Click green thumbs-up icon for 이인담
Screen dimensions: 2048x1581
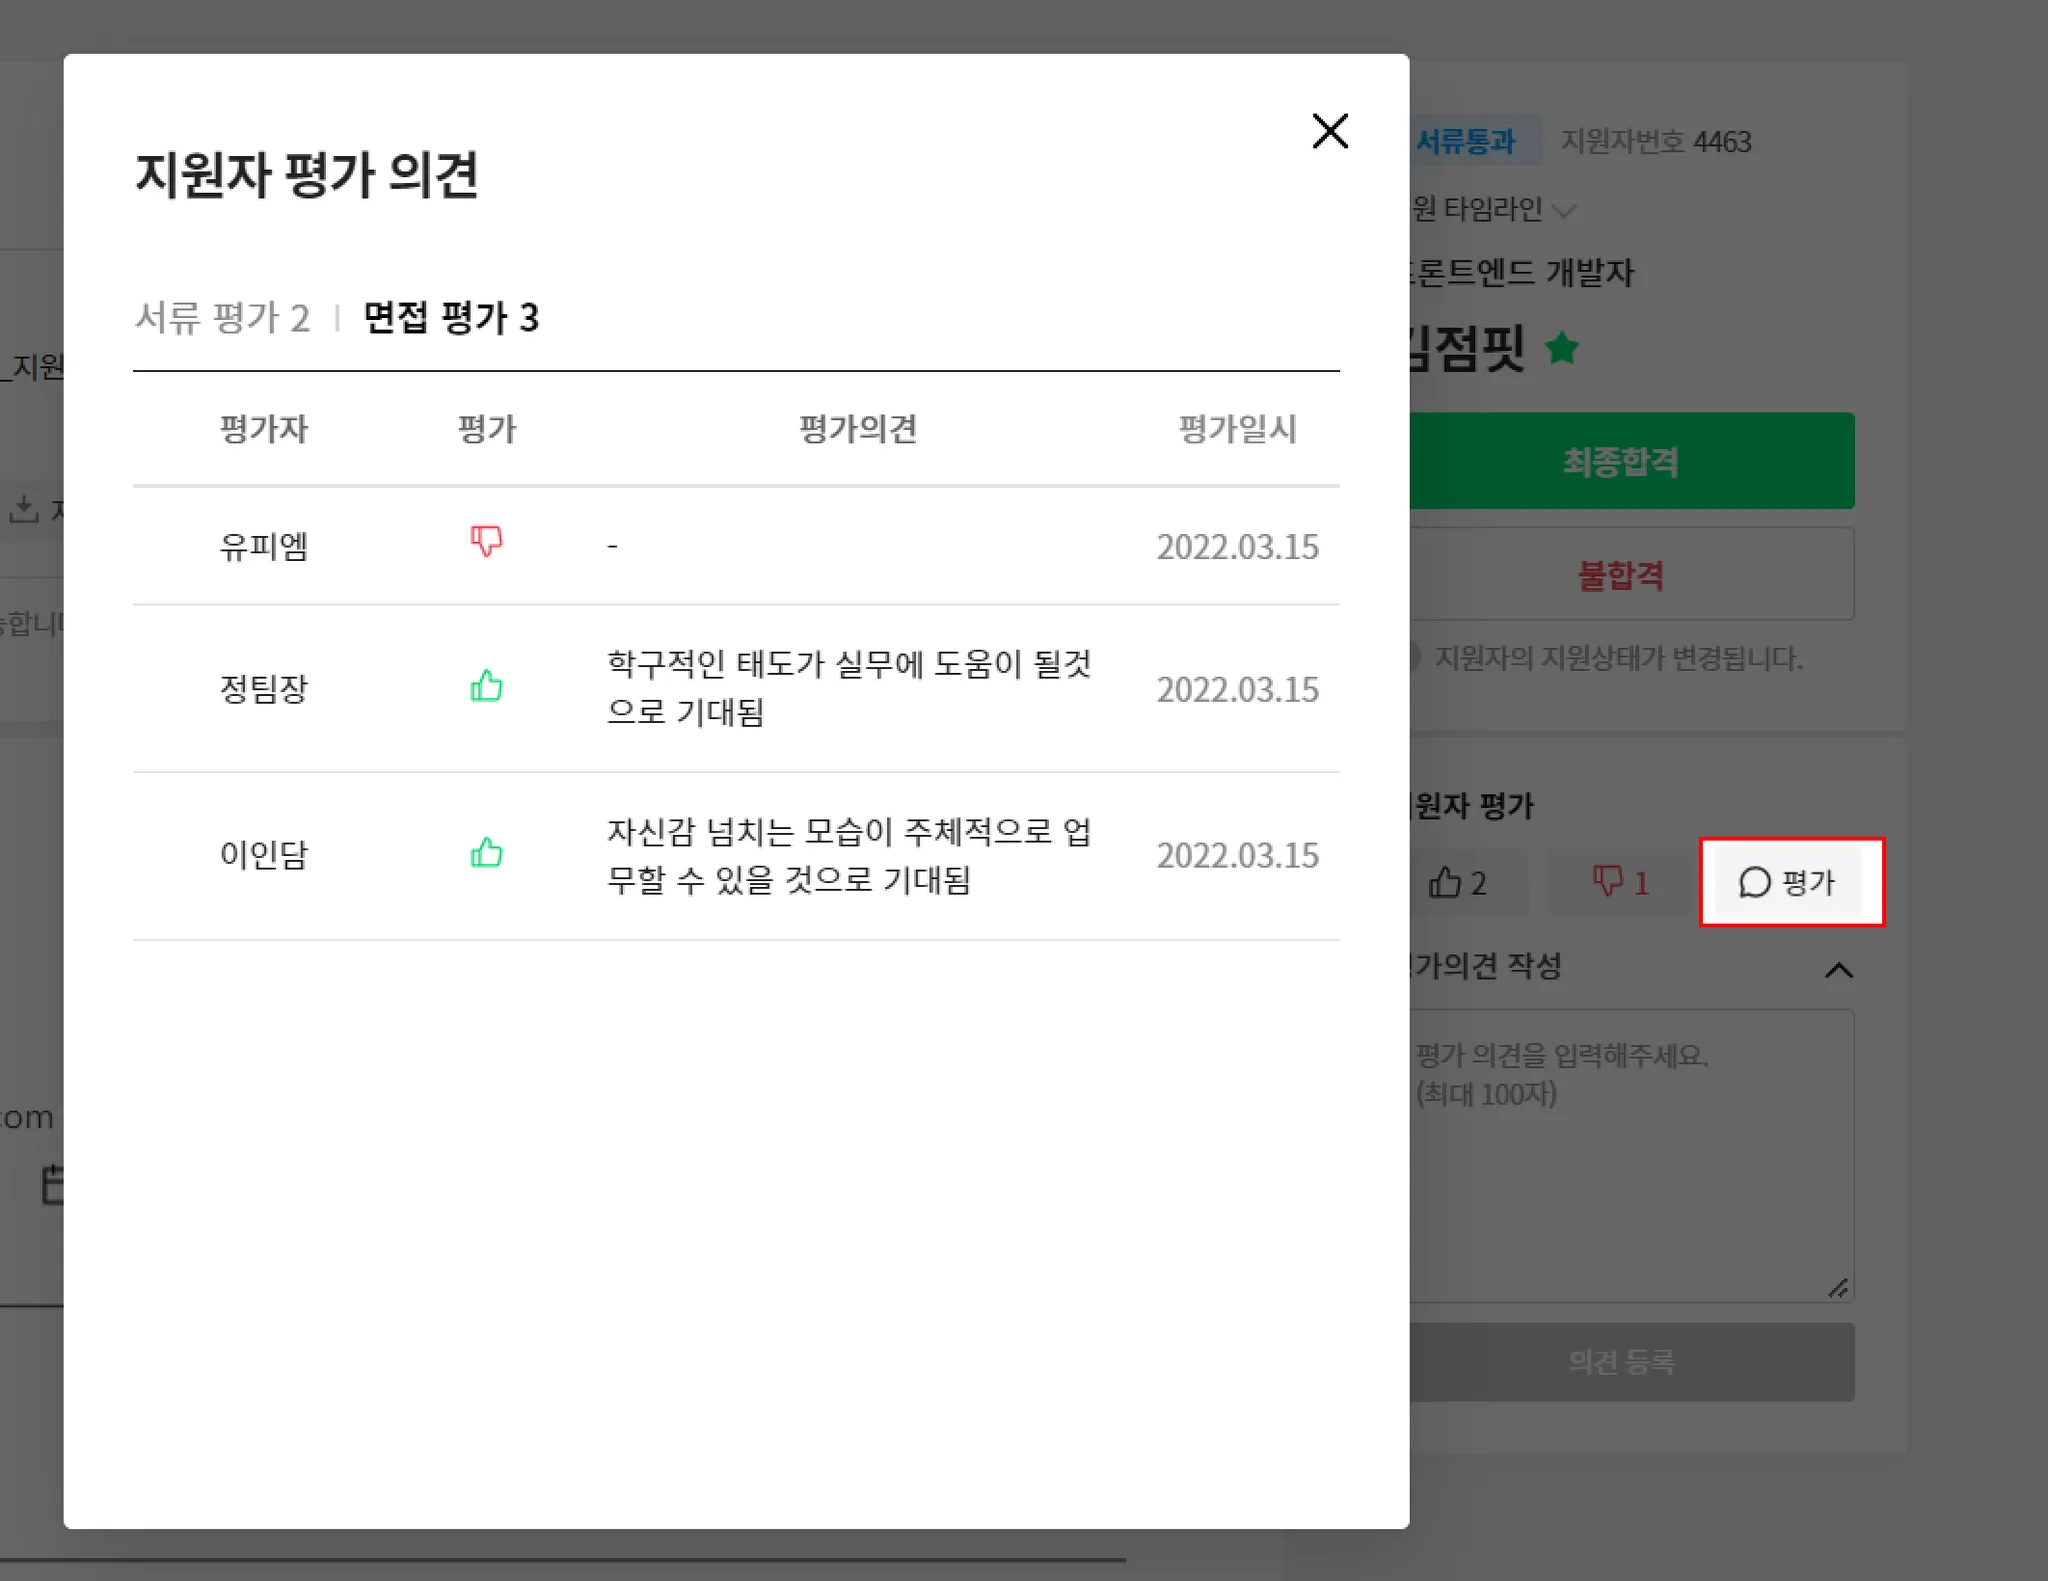tap(486, 853)
